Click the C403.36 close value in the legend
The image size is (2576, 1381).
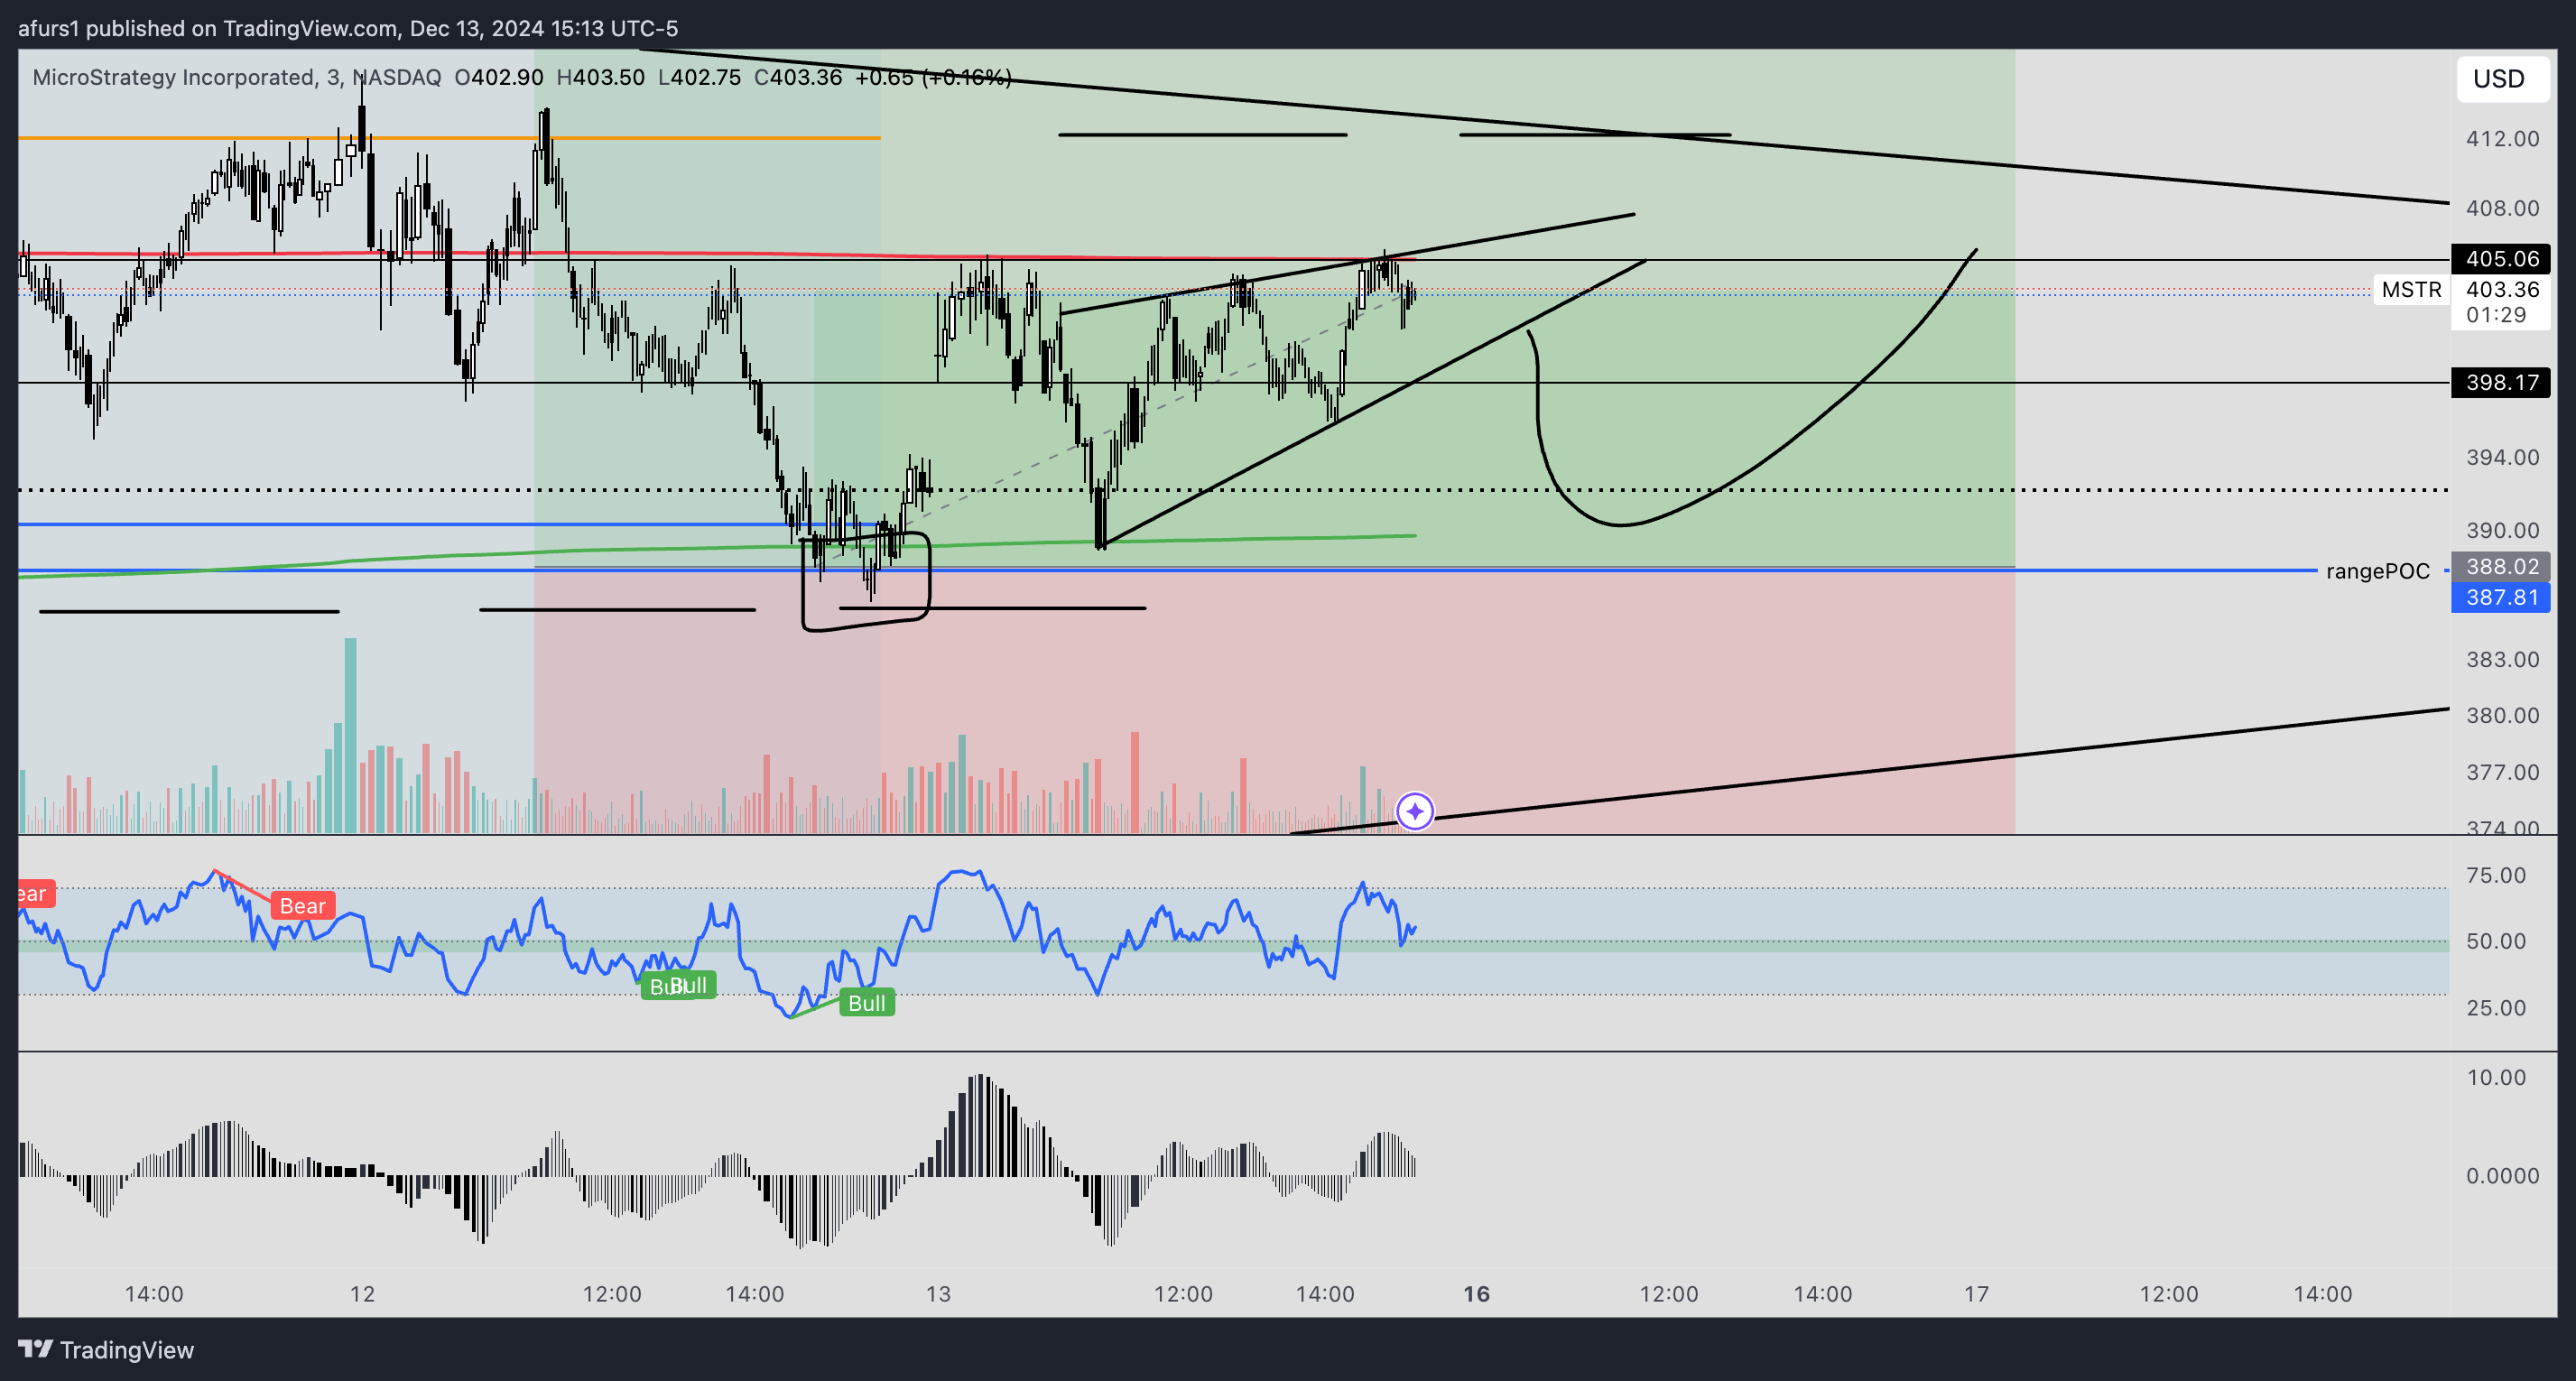point(797,77)
